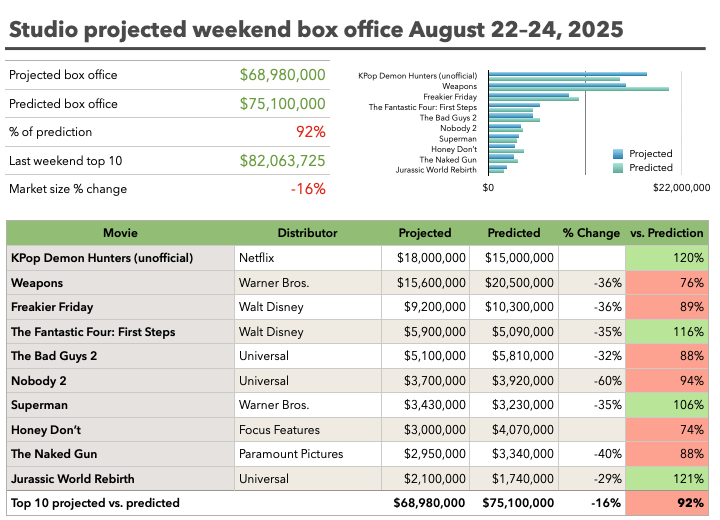
Task: Click Weapons predicted value $20,500,000
Action: click(518, 283)
